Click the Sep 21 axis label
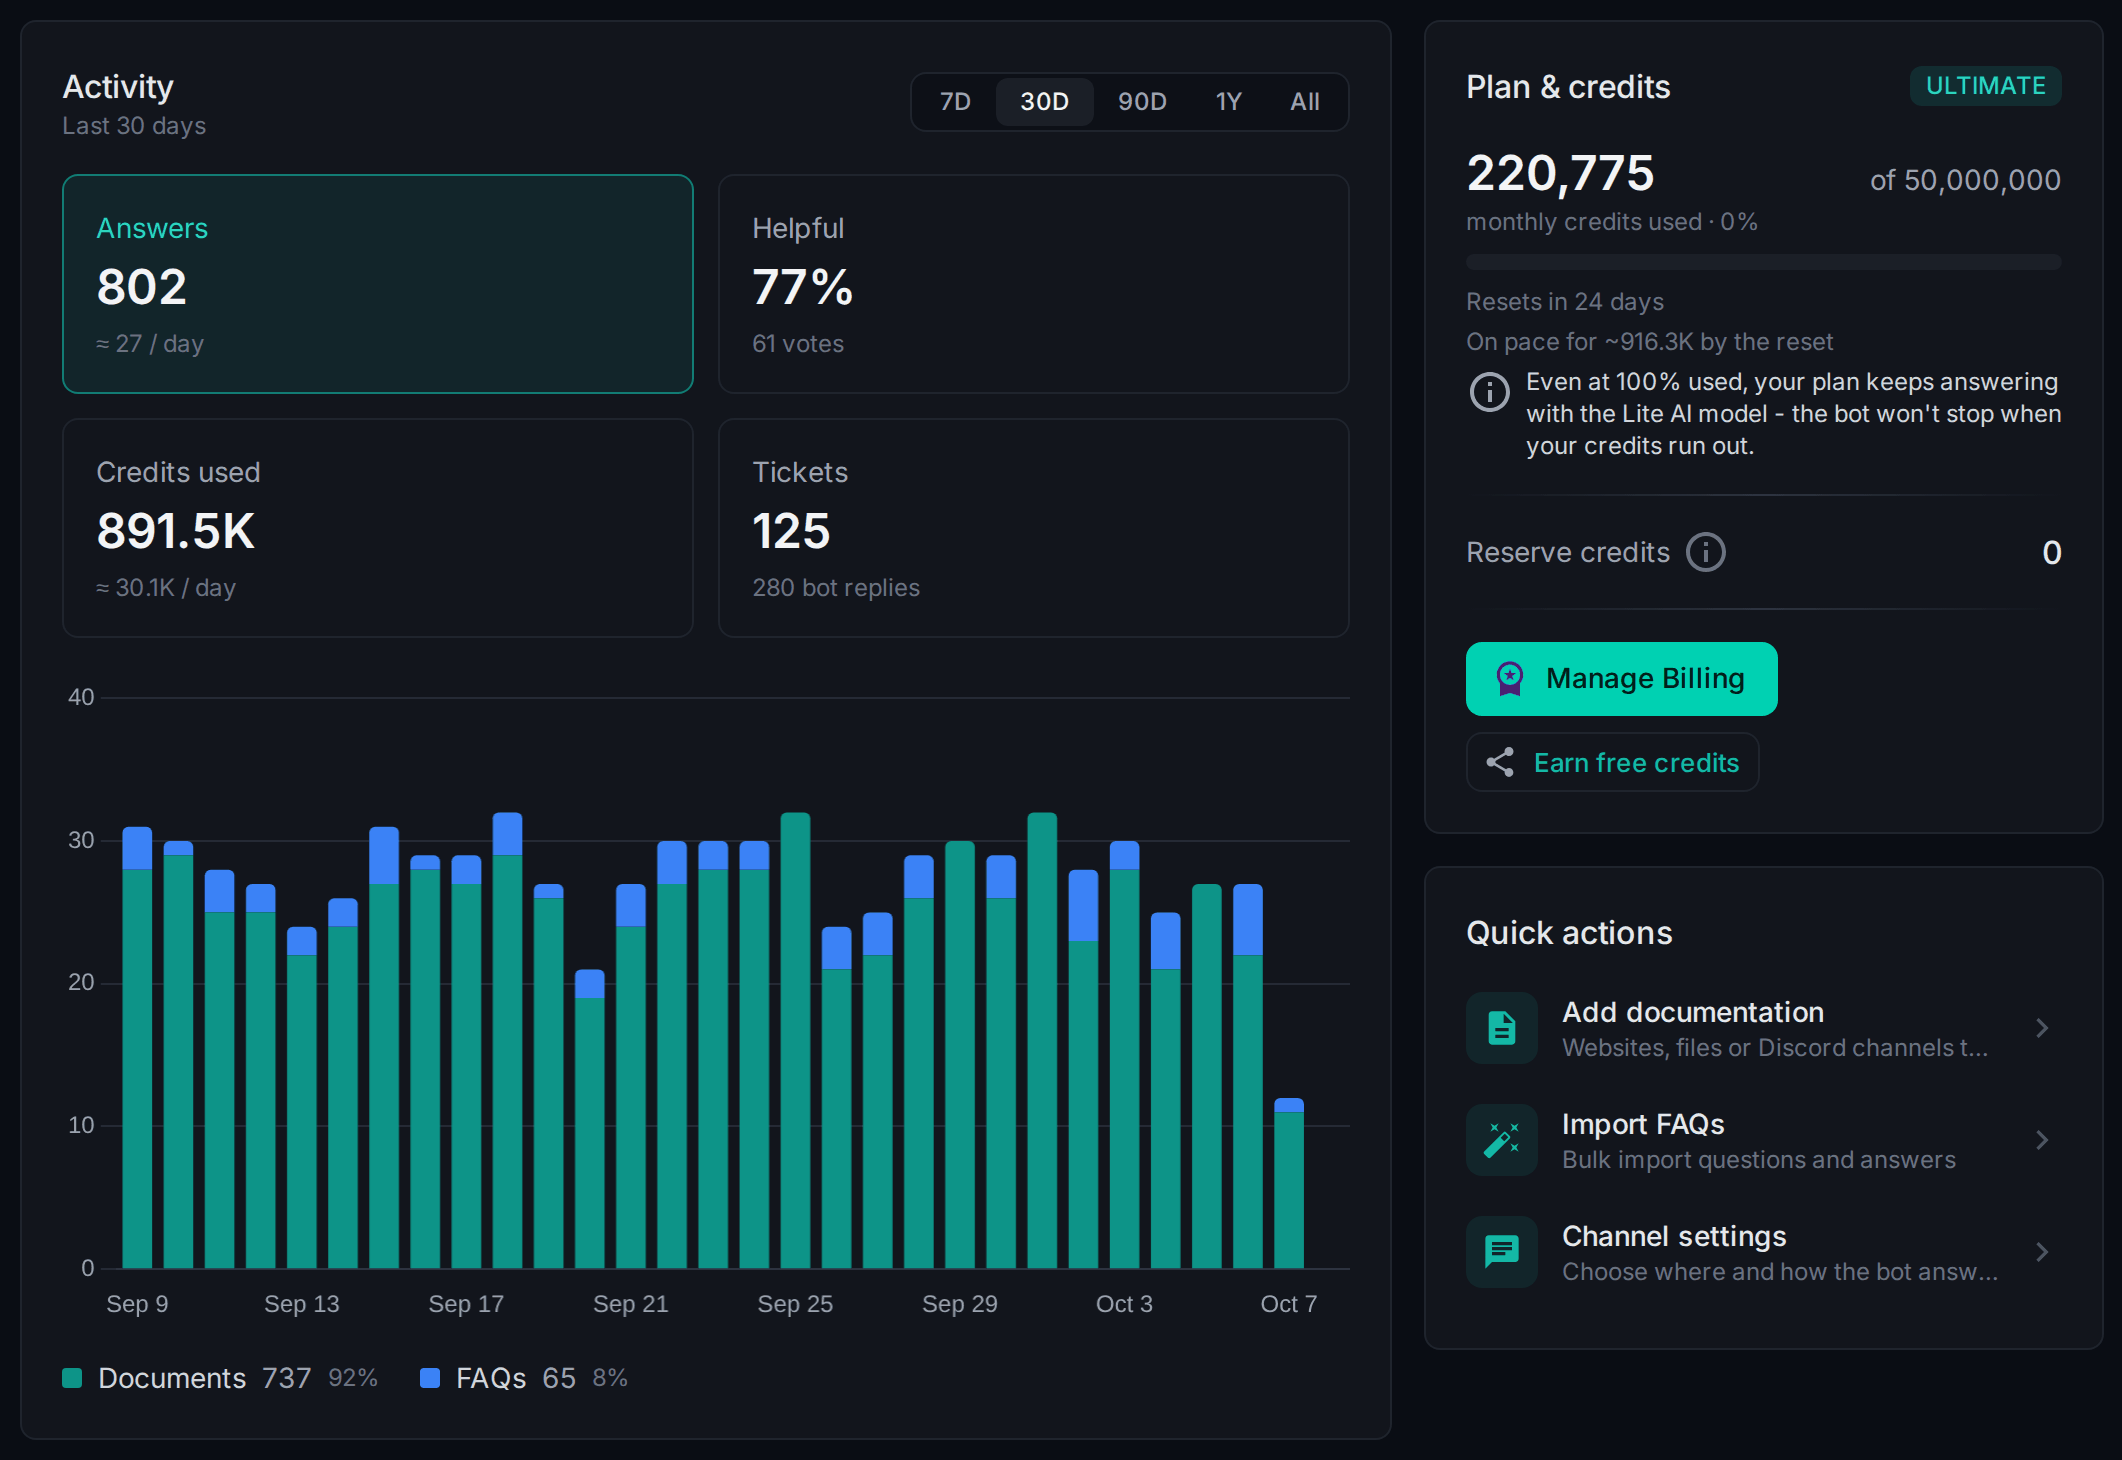 [631, 1304]
